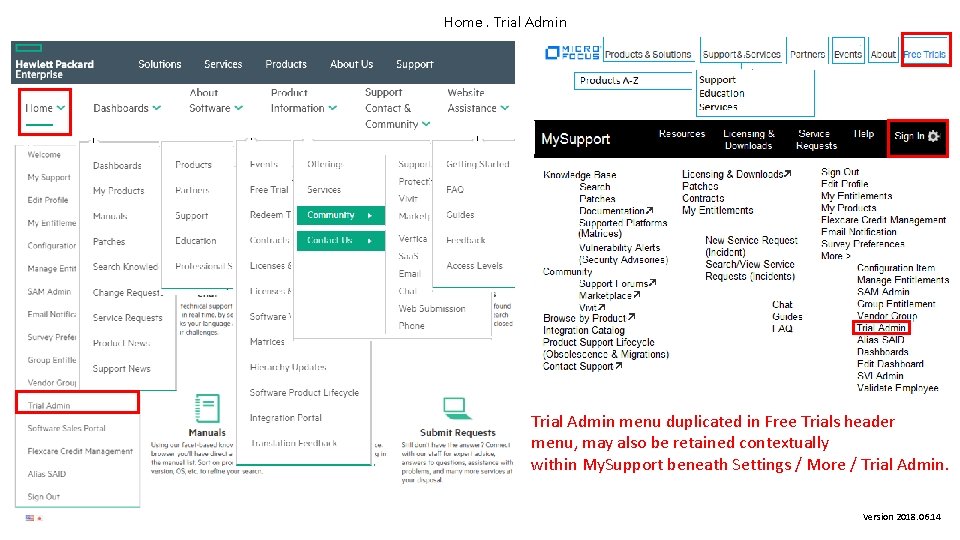The image size is (960, 540).
Task: Open Products A-Z box in Micro Focus header
Action: click(633, 80)
